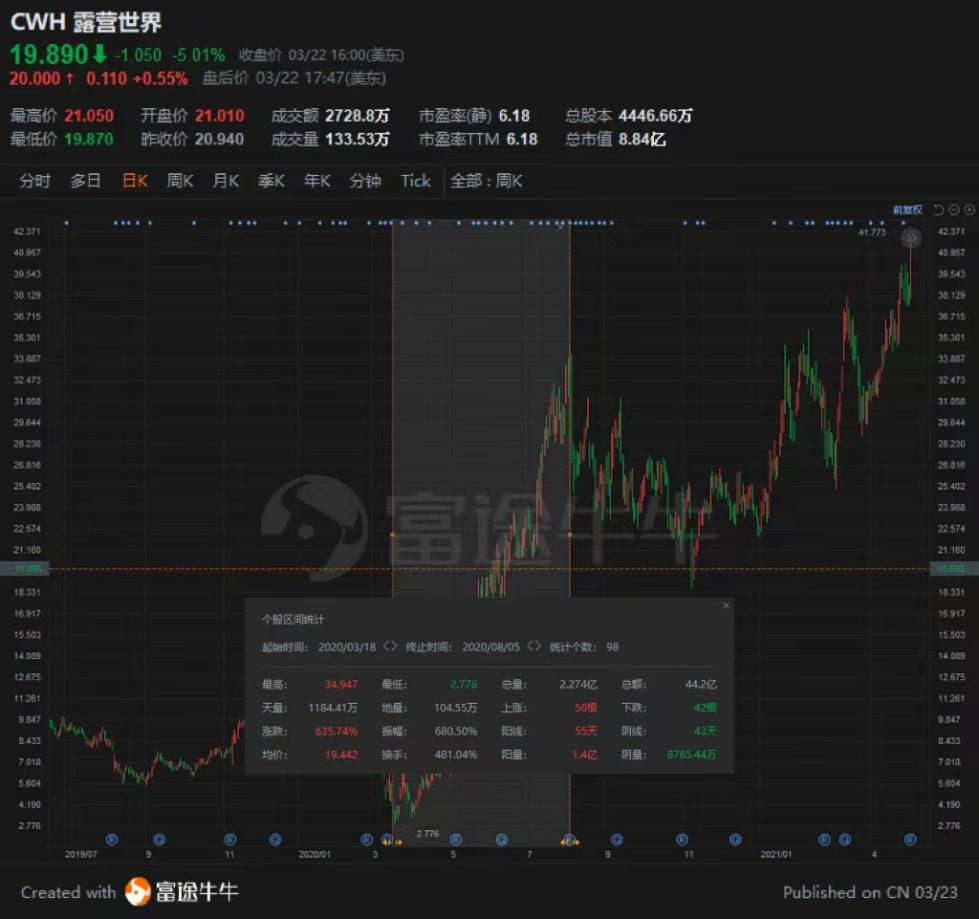979x919 pixels.
Task: Expand the 分钟 minute-interval options
Action: click(365, 181)
